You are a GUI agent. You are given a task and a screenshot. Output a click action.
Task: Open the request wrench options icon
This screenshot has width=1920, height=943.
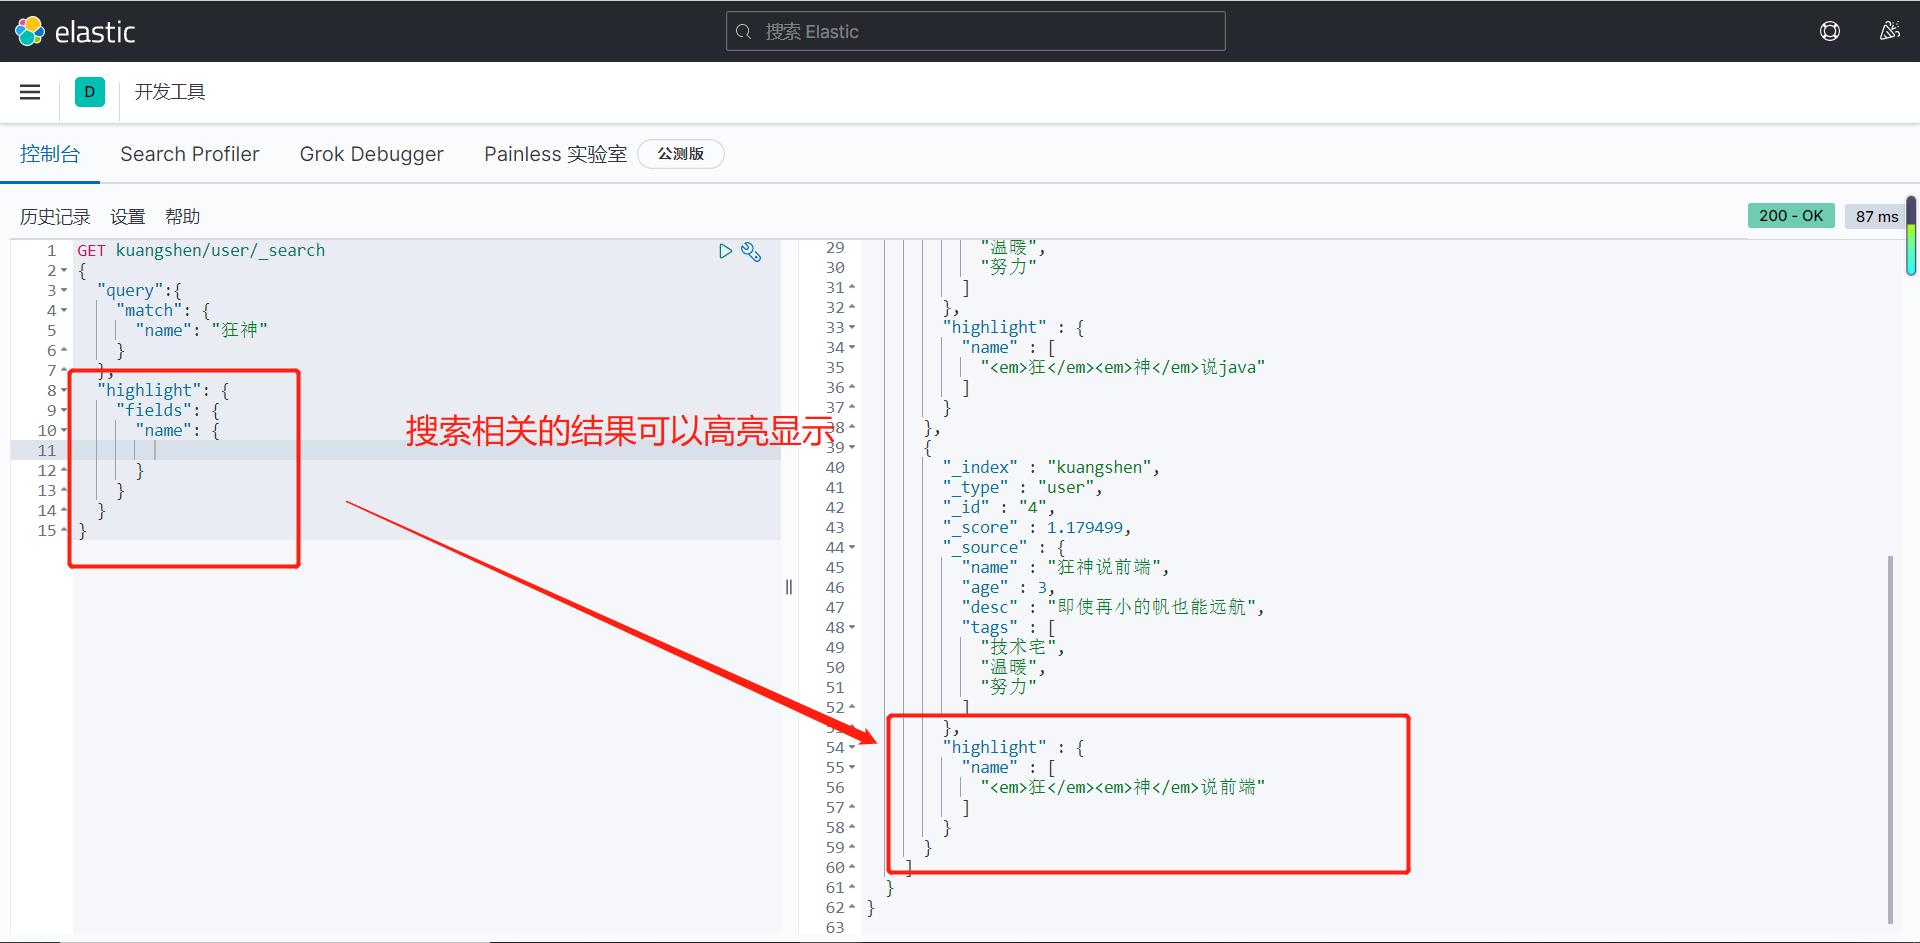click(751, 252)
